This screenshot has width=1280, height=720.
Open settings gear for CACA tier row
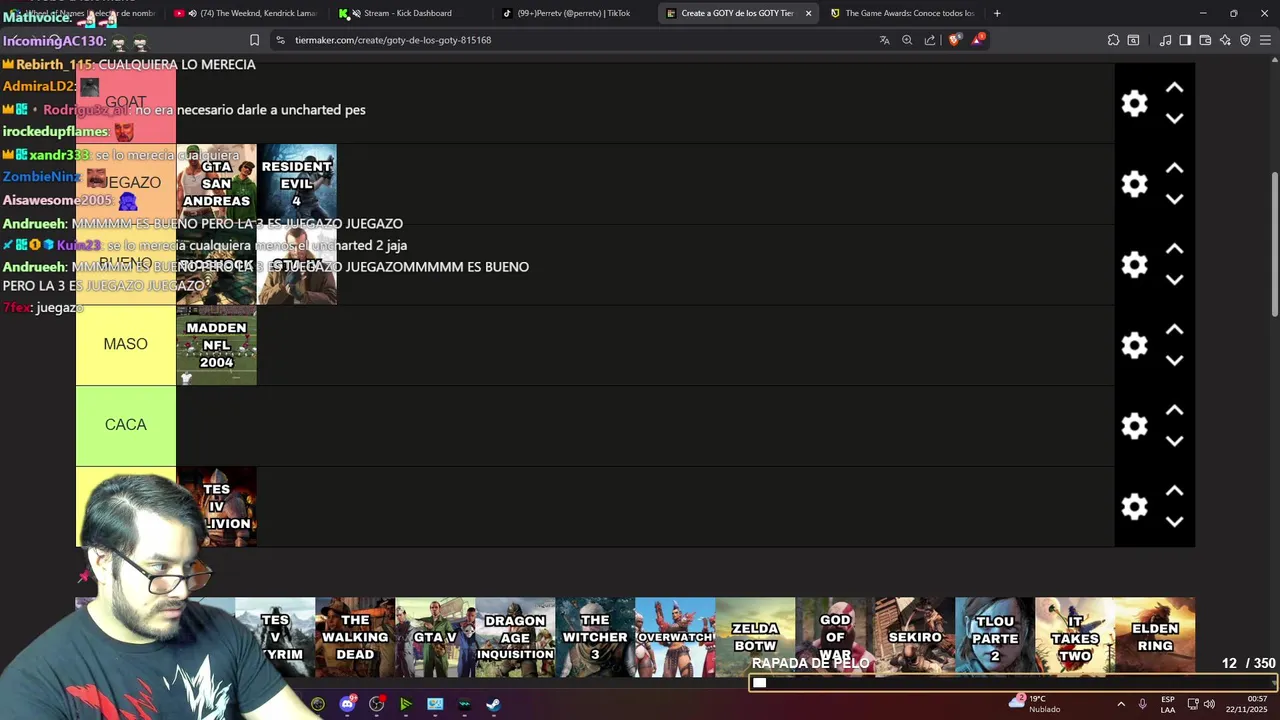1134,426
